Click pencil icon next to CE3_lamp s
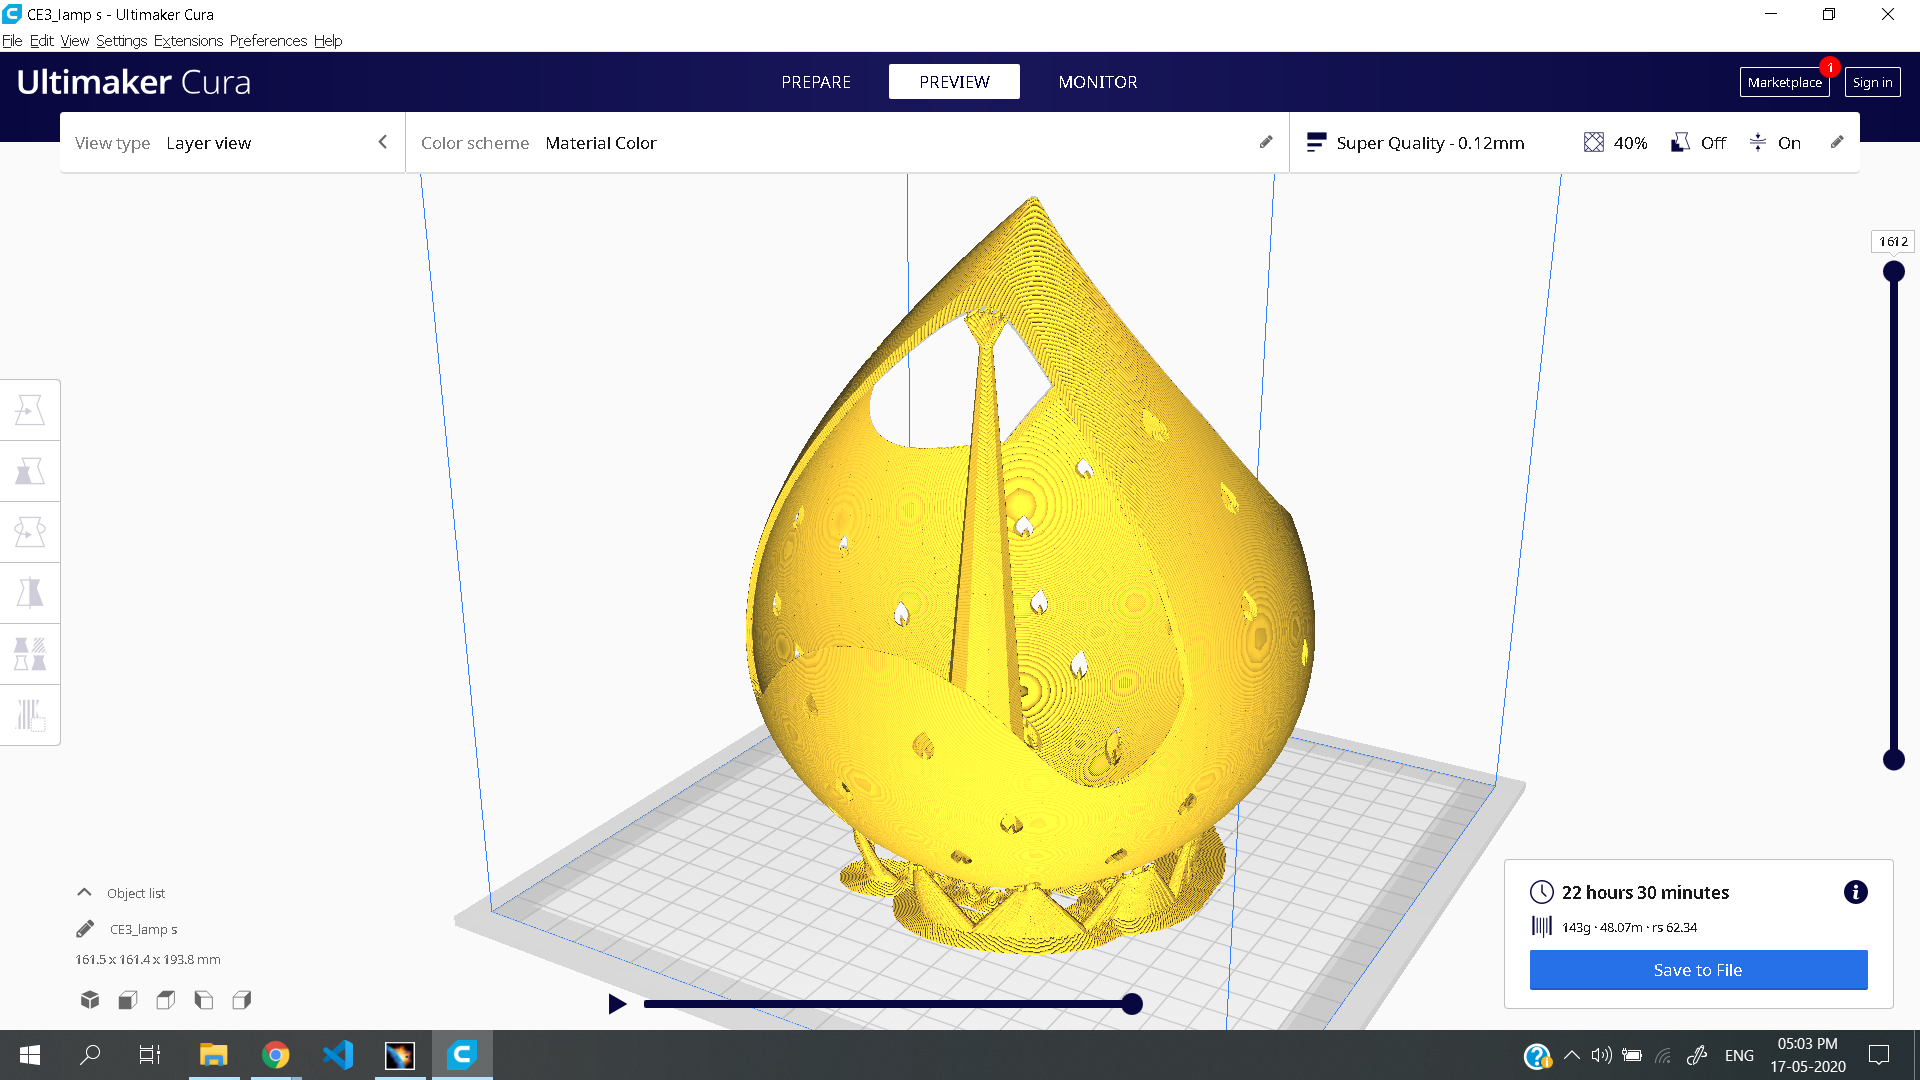This screenshot has height=1080, width=1920. 85,929
